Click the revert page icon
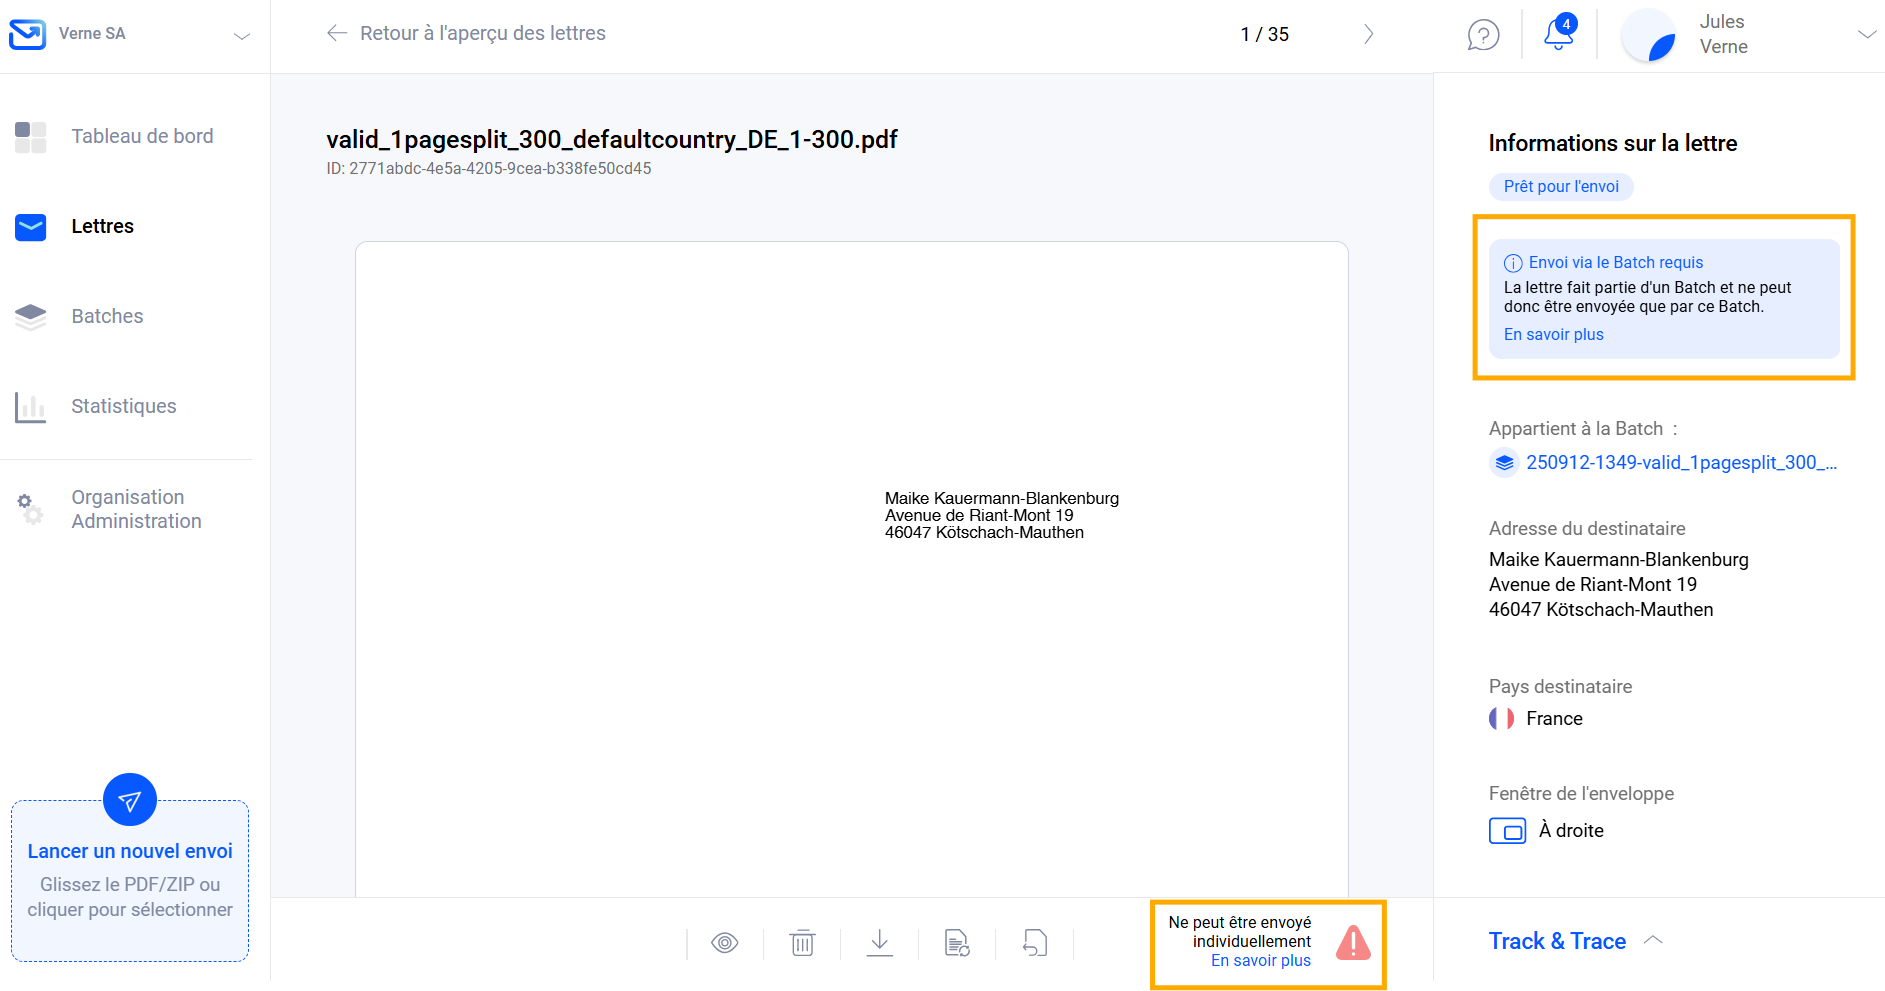Screen dimensions: 1885x991 tap(1035, 943)
